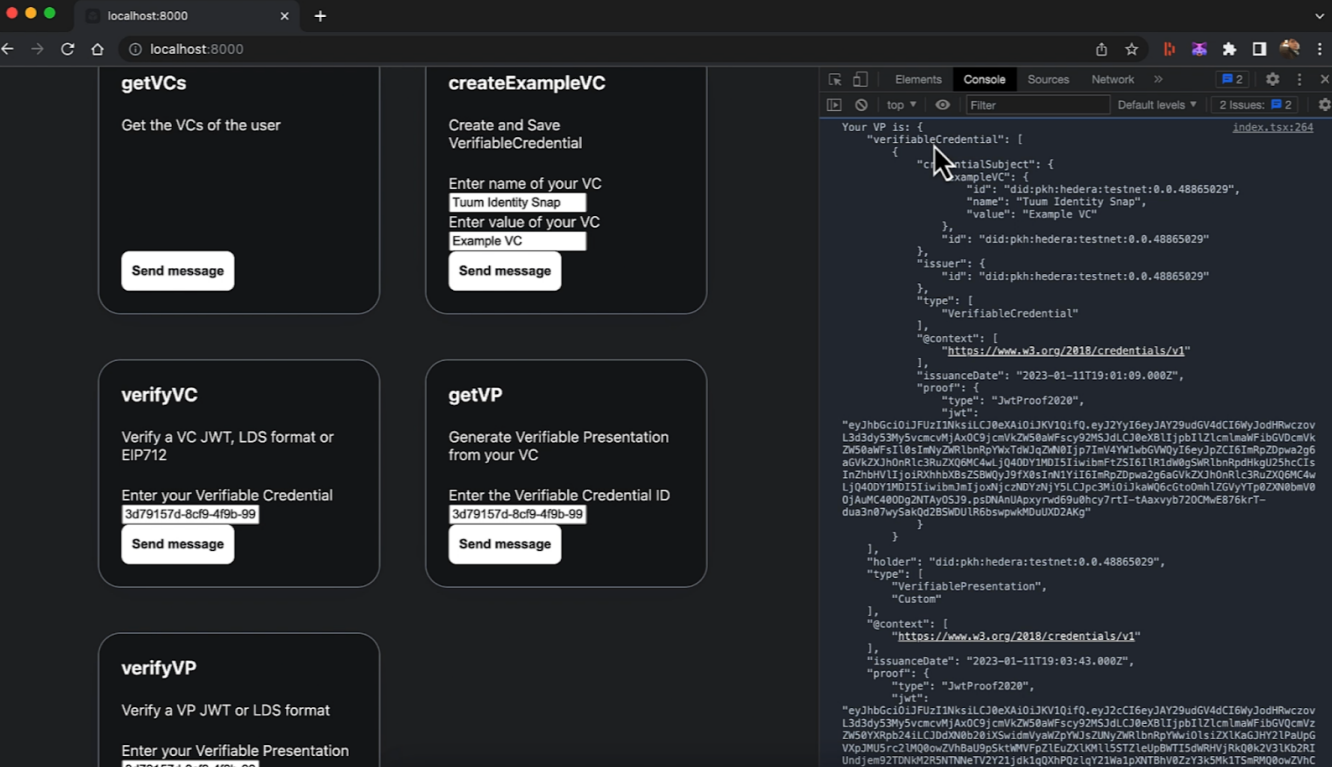Toggle the device toolbar icon
This screenshot has width=1332, height=767.
860,79
